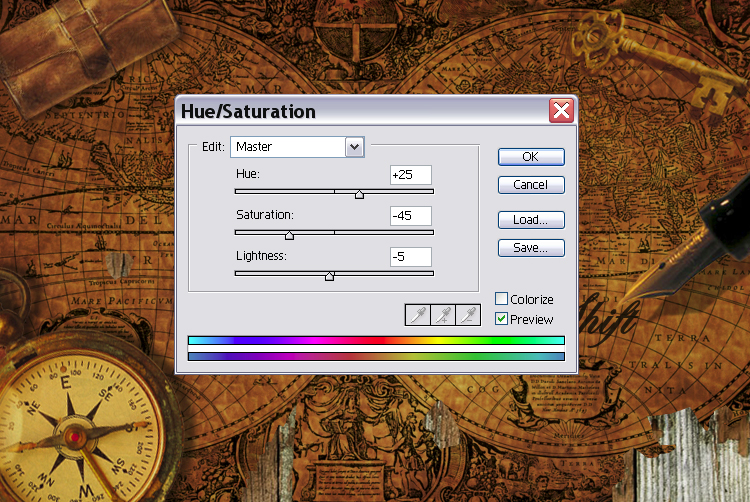Open the Load... settings button

[531, 220]
